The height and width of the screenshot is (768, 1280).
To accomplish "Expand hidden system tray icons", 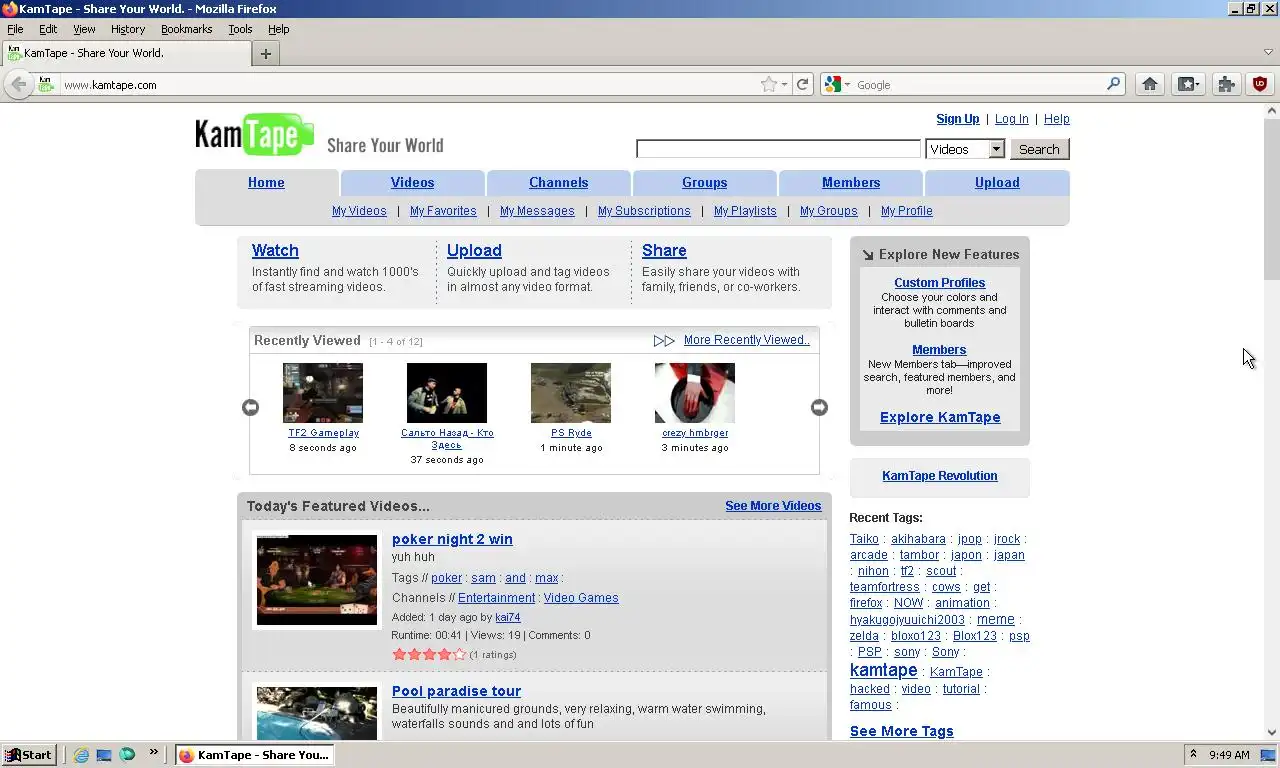I will (x=1193, y=754).
